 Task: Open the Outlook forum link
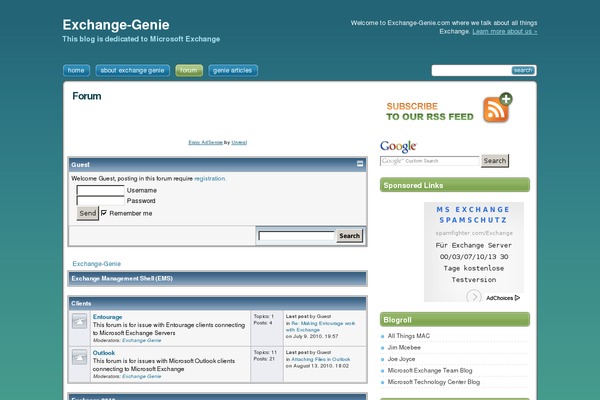pyautogui.click(x=104, y=353)
